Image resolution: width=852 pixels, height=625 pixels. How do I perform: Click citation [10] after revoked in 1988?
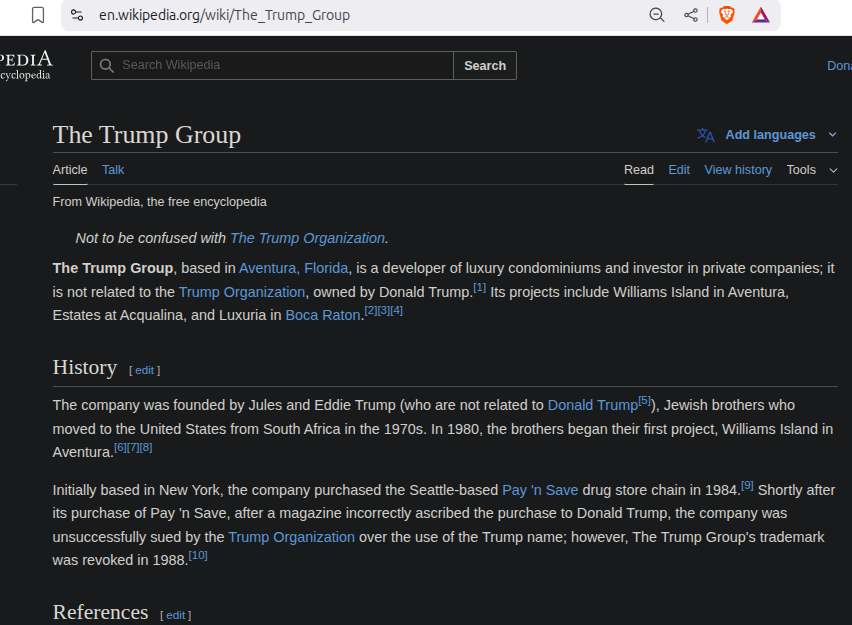pyautogui.click(x=198, y=555)
